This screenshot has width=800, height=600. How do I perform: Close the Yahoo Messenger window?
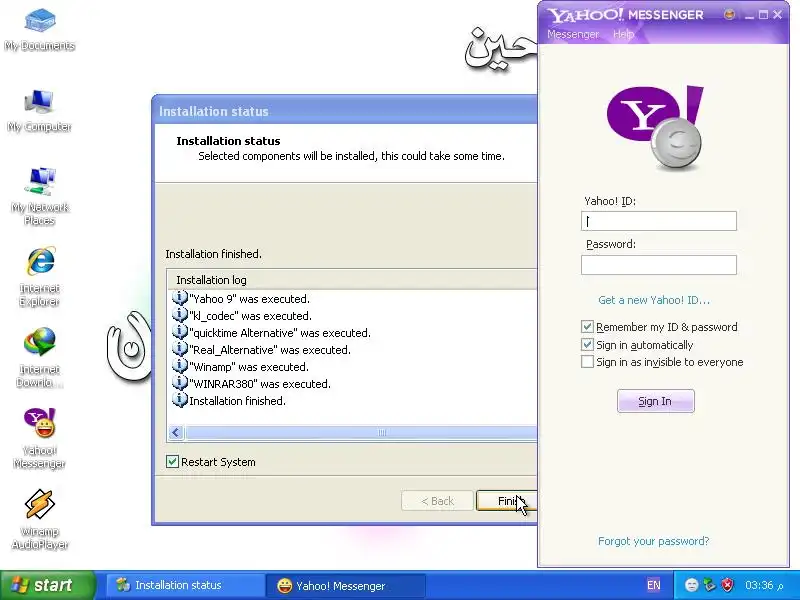click(778, 15)
